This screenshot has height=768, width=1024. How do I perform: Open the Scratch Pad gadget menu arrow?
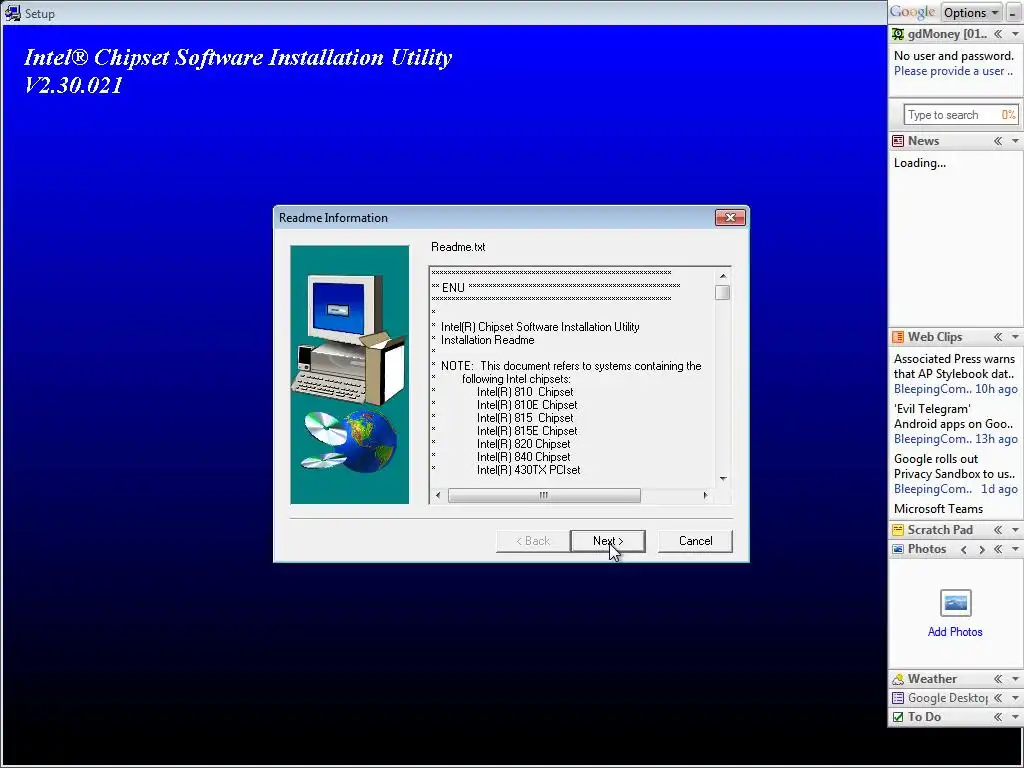(1015, 530)
